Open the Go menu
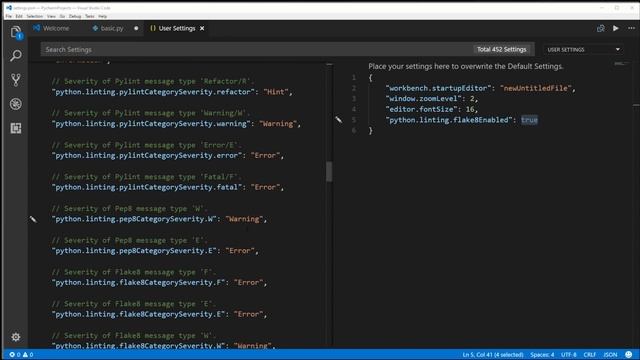Screen dimensions: 640x360 point(62,16)
